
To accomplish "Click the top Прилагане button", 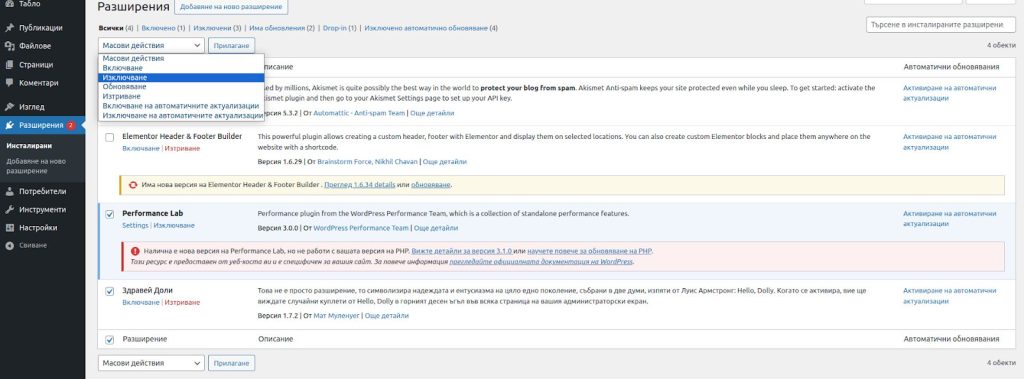I will coord(232,45).
